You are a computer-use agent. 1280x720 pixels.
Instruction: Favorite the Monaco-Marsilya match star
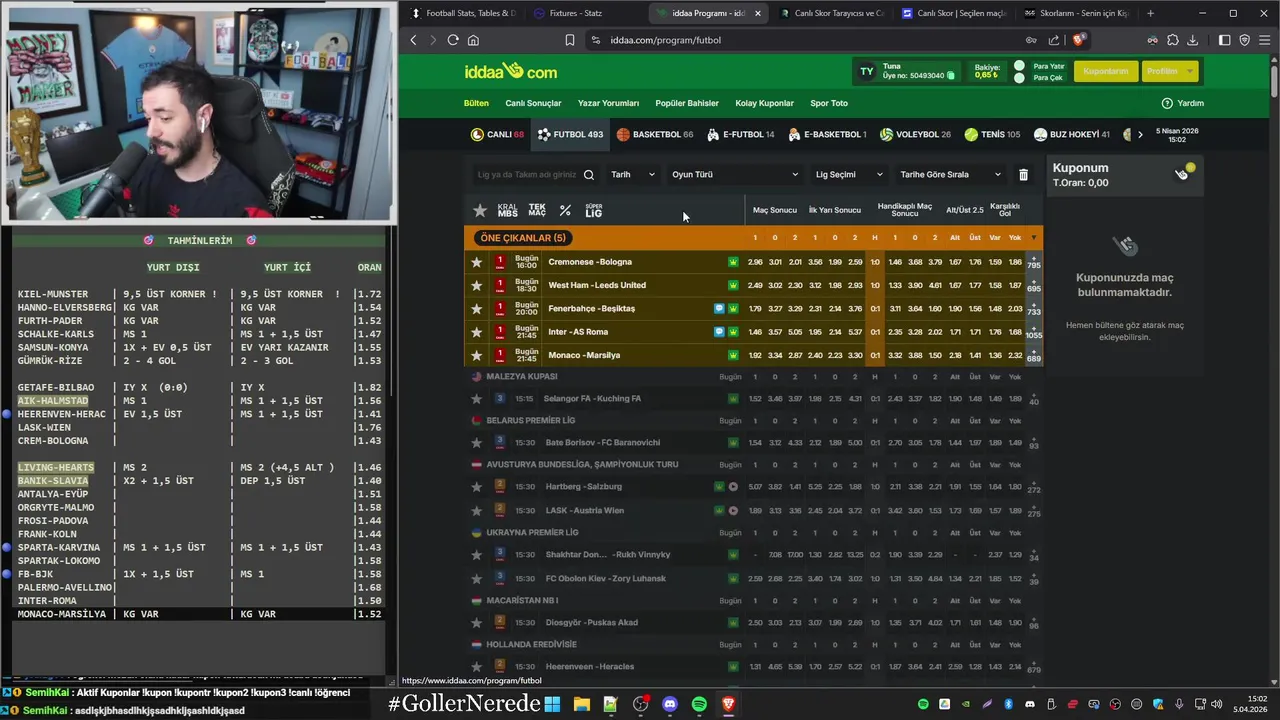coord(477,355)
